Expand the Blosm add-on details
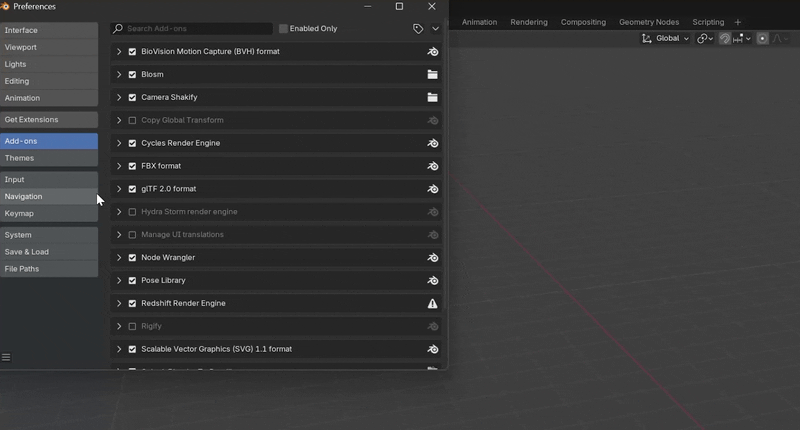This screenshot has width=800, height=430. 119,74
